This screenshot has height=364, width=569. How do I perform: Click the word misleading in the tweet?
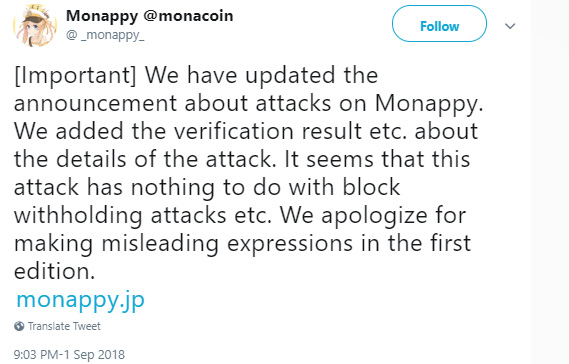tap(160, 244)
